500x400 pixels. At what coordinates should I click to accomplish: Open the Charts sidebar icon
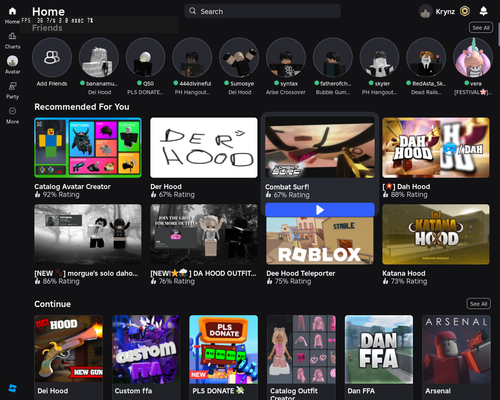tap(12, 36)
